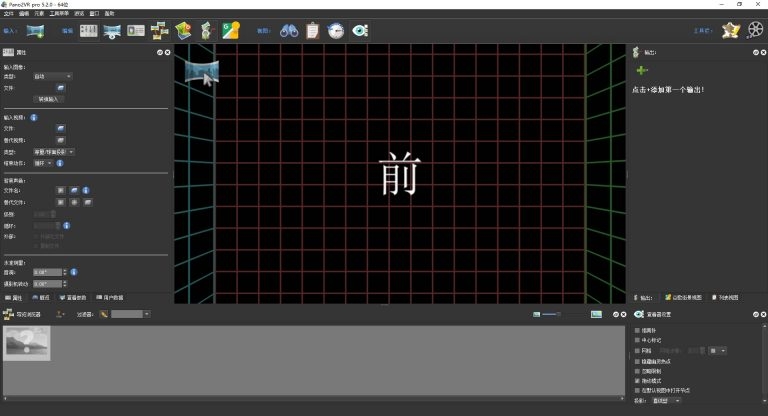Launch the Animation Editor film reel icon
This screenshot has width=768, height=416.
coord(755,30)
